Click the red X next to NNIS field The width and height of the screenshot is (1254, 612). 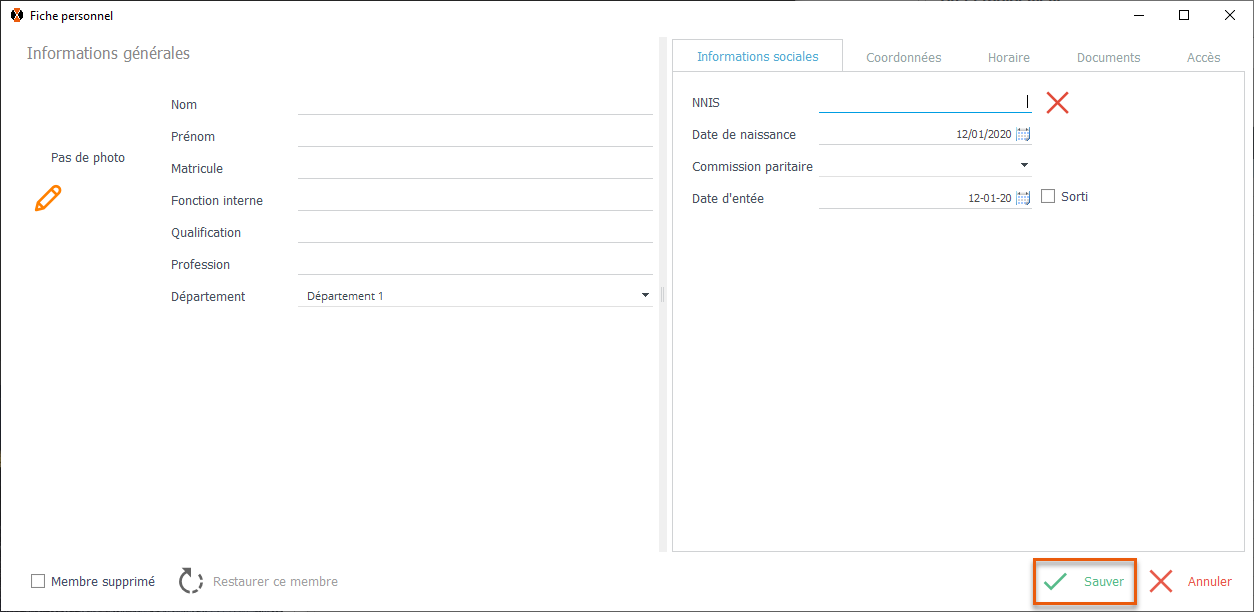pyautogui.click(x=1057, y=102)
